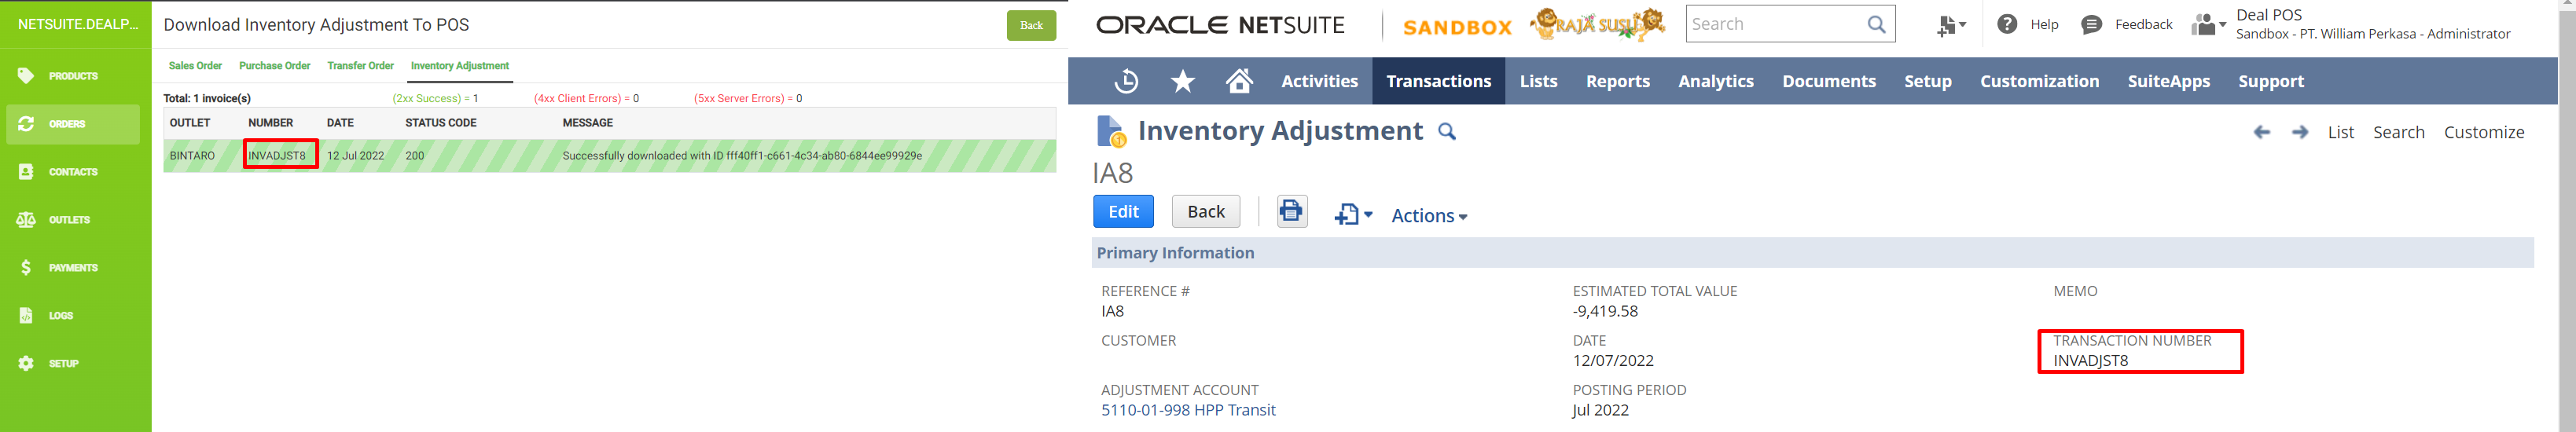Open the recent records clock icon
The height and width of the screenshot is (432, 2576).
tap(1126, 81)
